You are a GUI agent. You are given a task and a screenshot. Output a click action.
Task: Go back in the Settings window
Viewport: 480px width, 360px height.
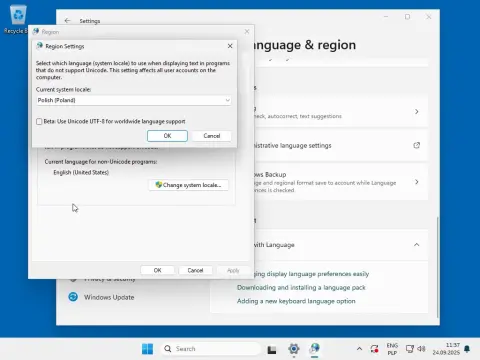pyautogui.click(x=67, y=21)
